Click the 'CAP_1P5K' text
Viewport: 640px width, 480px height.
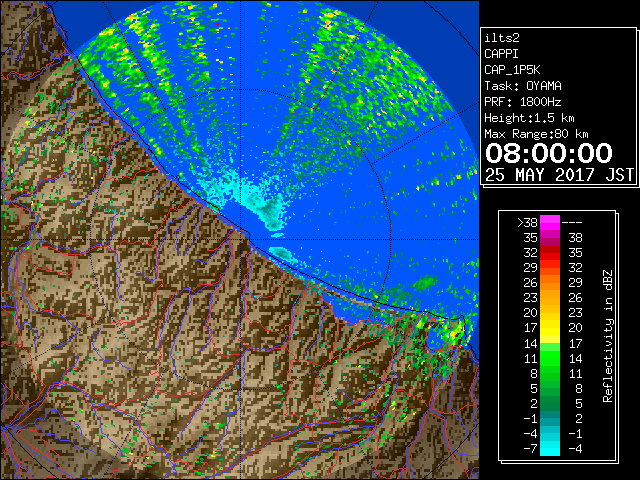click(512, 70)
